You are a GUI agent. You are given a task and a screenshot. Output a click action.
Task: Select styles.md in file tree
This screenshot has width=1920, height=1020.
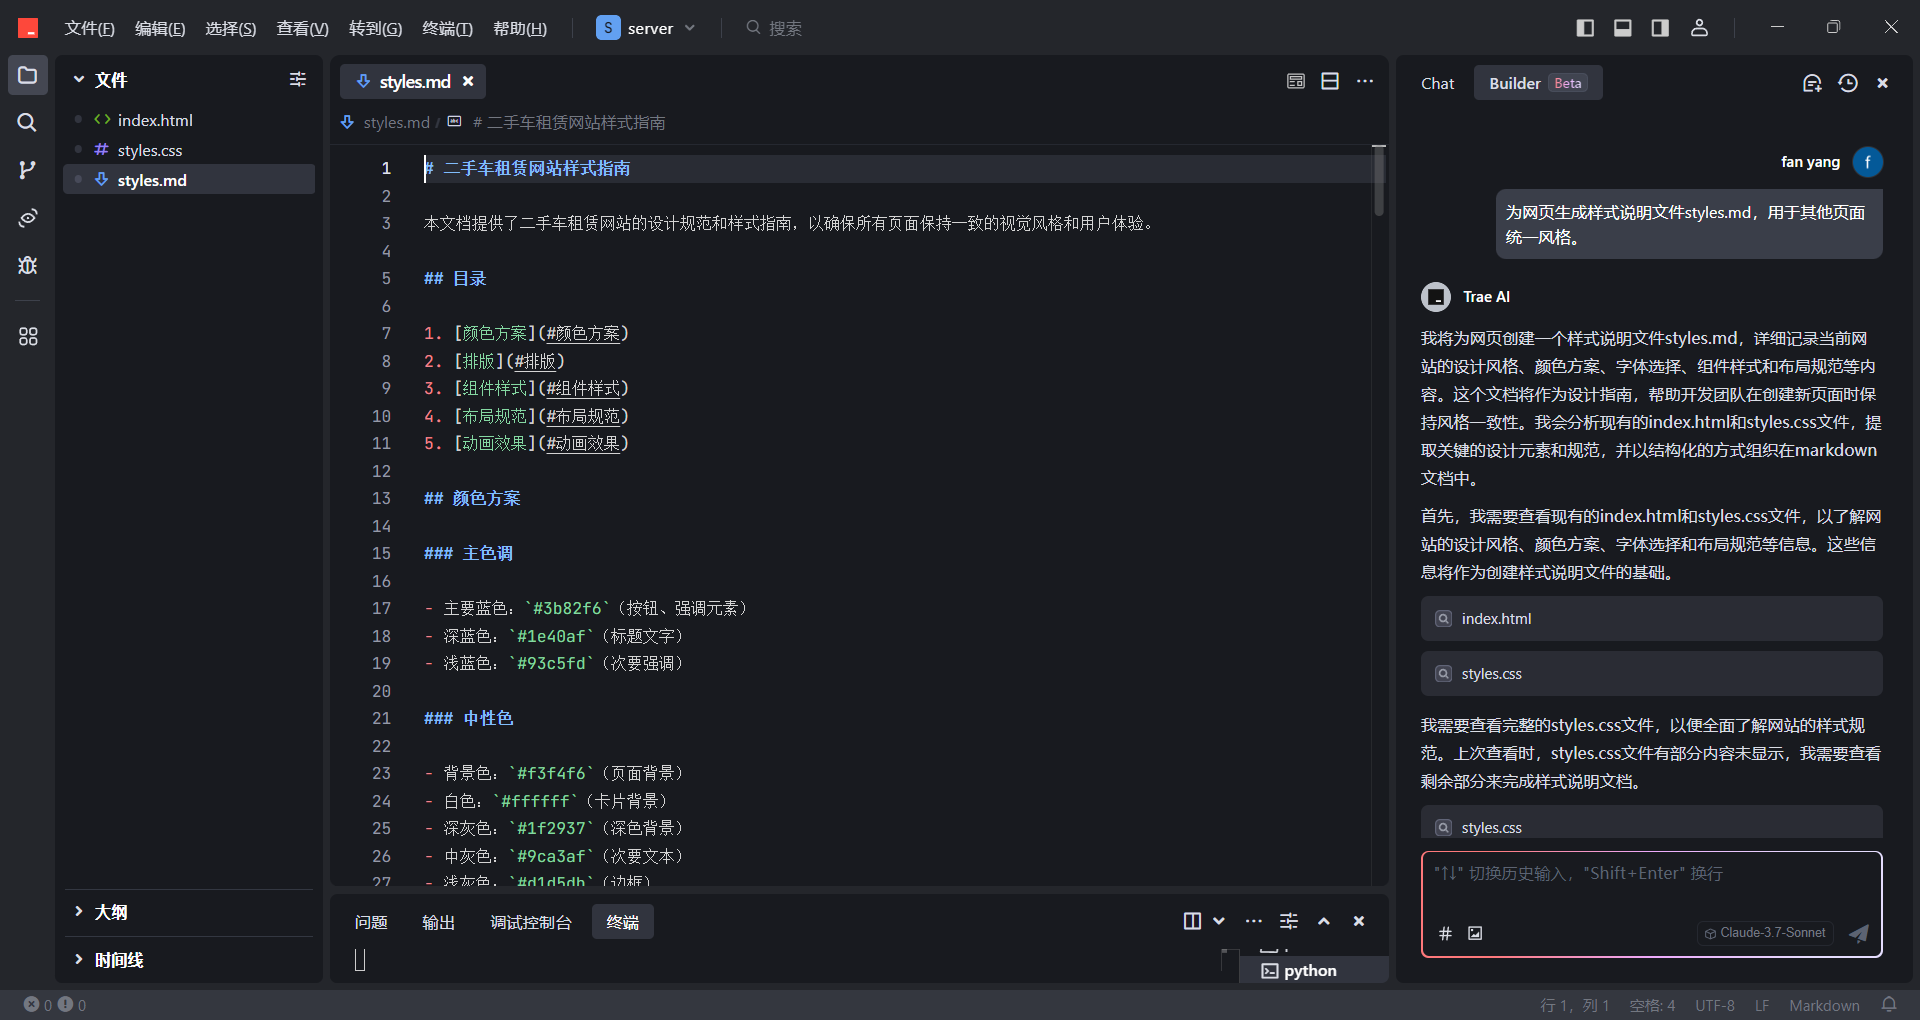click(x=189, y=180)
